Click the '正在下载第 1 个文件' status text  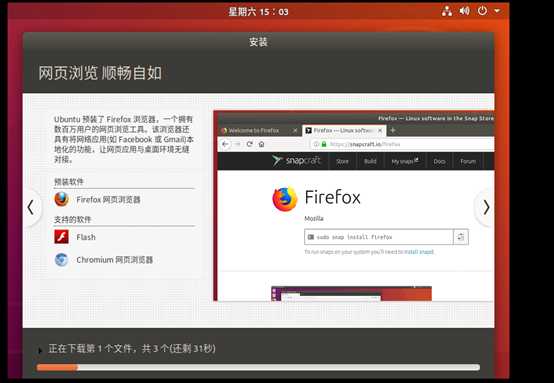click(131, 349)
